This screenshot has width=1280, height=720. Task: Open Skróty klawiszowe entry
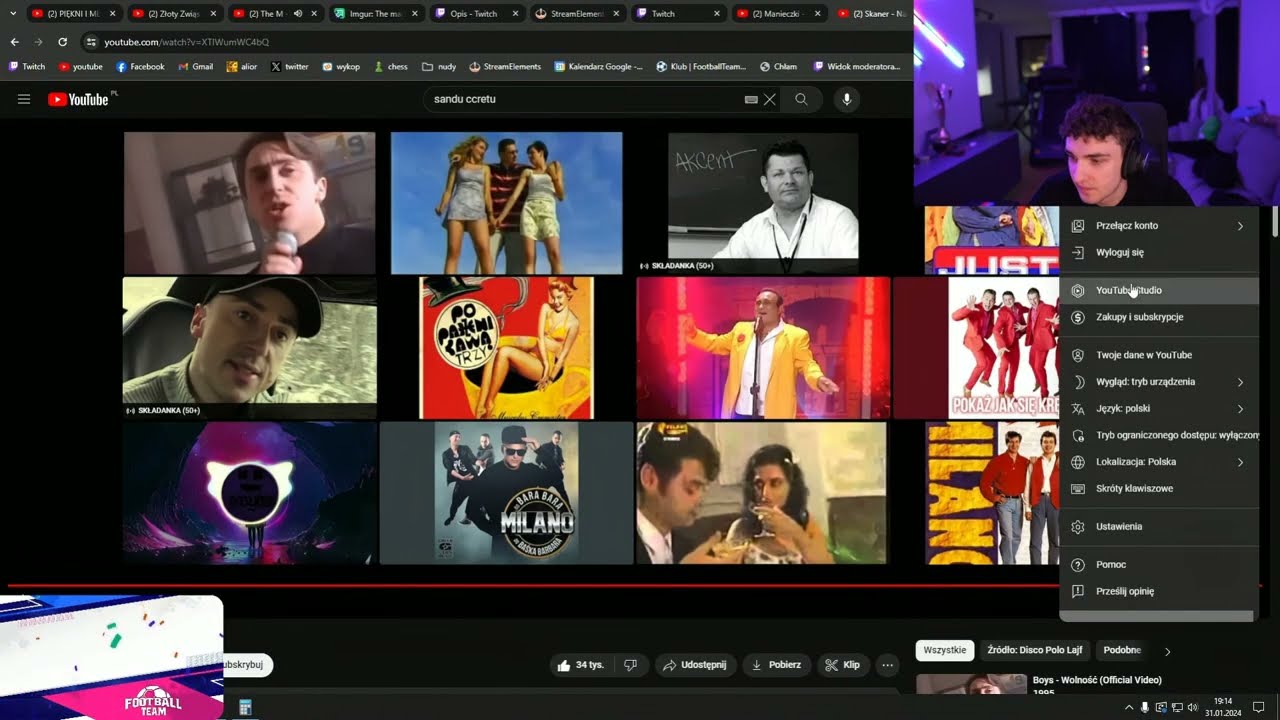[1159, 489]
